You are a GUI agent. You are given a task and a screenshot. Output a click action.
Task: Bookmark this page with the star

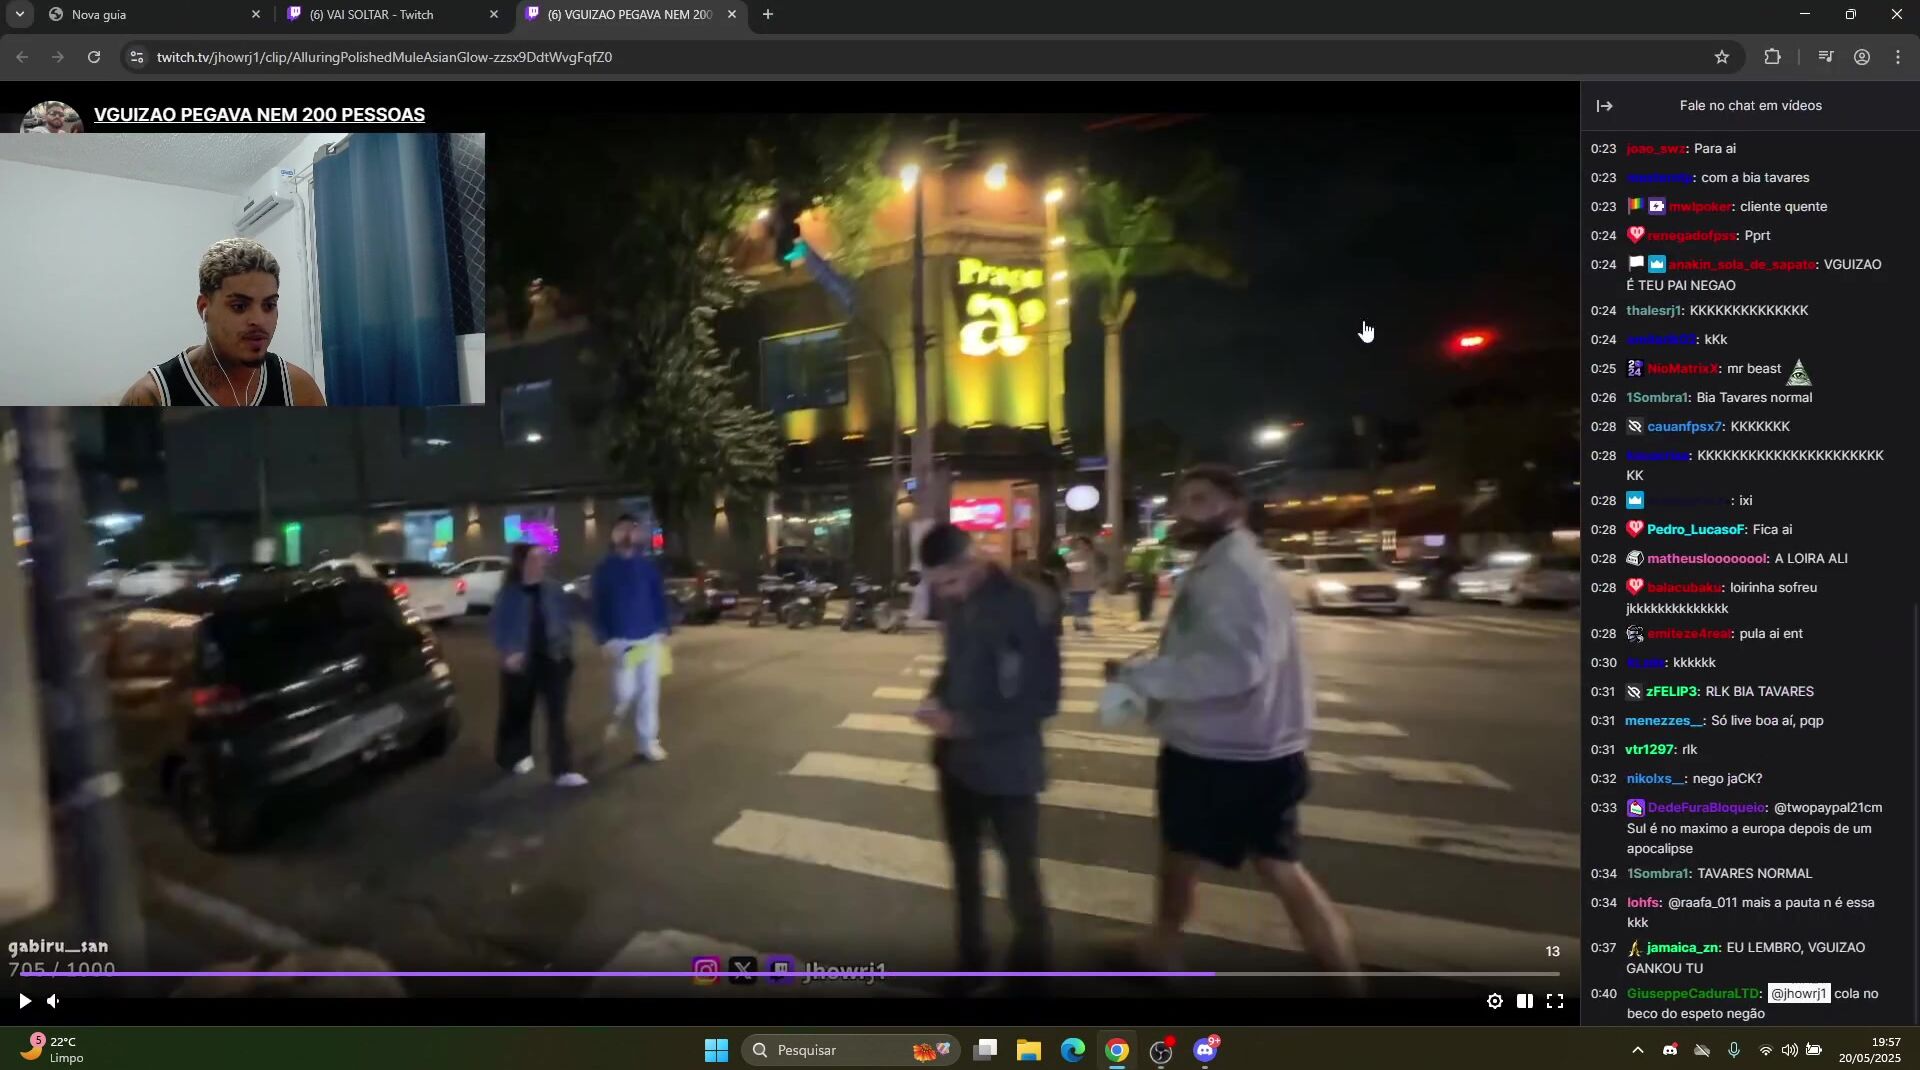(x=1722, y=57)
